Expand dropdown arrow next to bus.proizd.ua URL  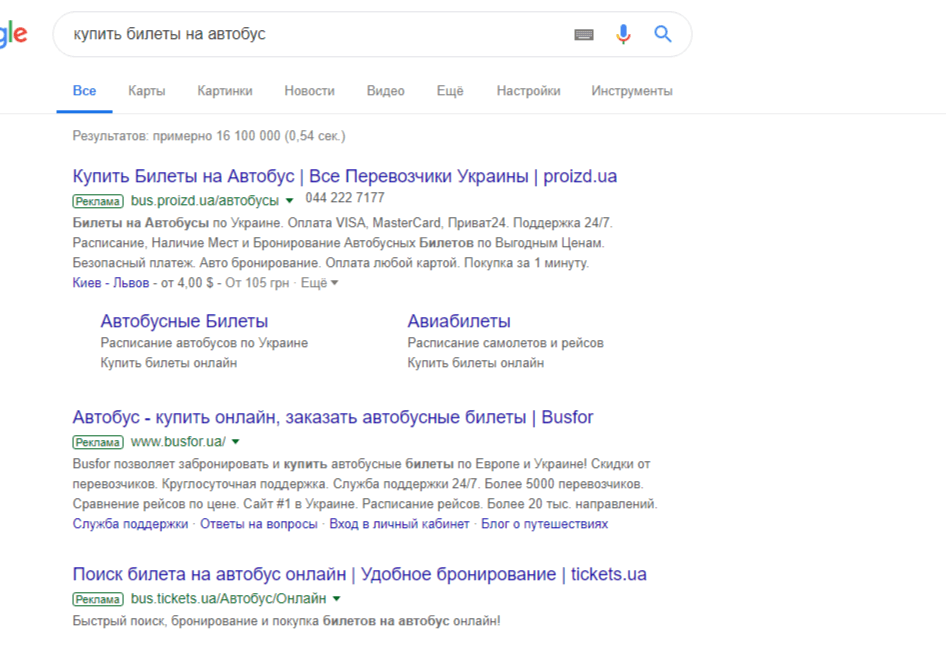[x=289, y=201]
